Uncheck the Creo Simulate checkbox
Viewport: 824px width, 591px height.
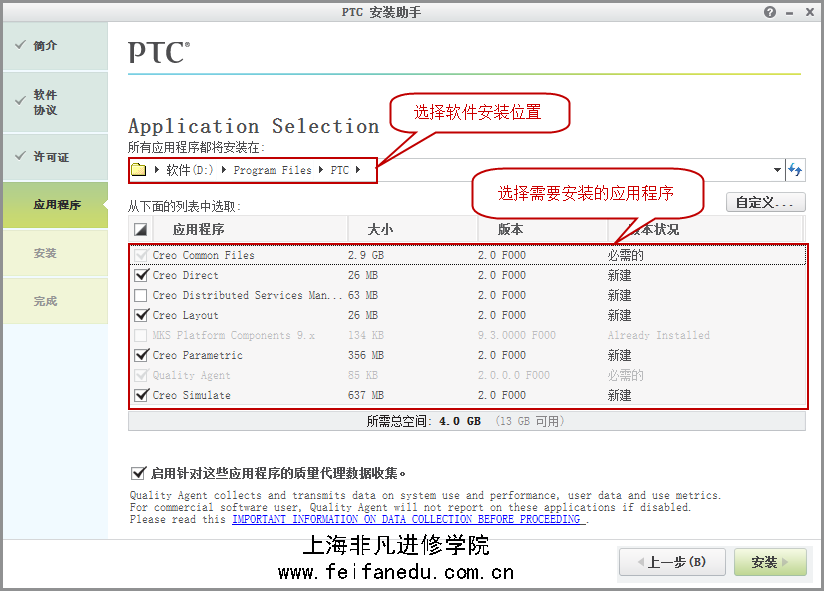[x=141, y=395]
